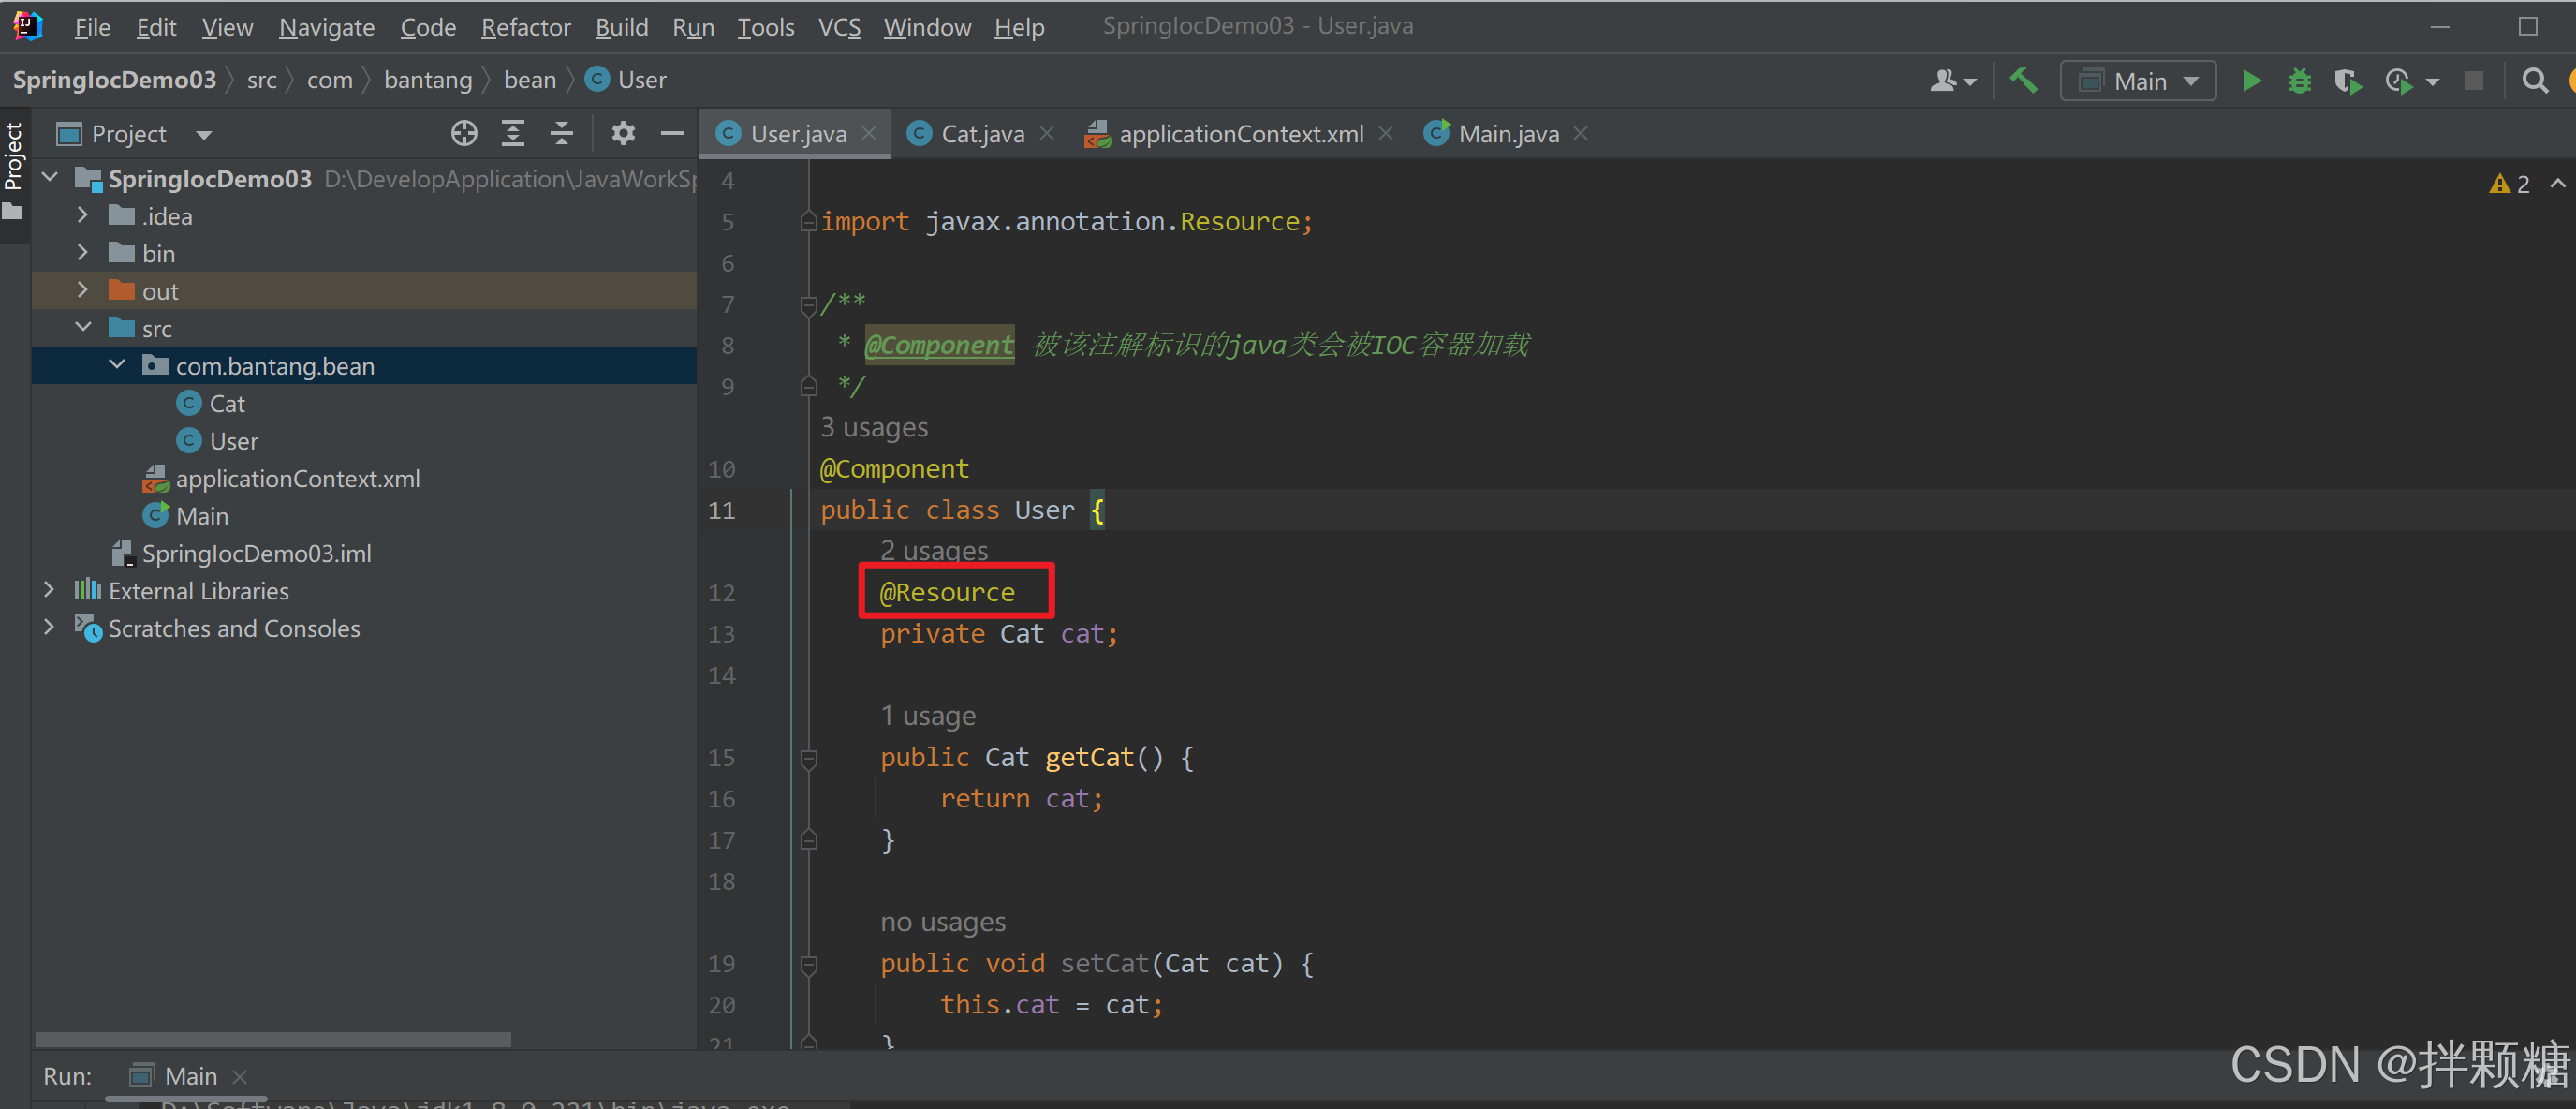Open the Main run configuration dropdown
Screen dimensions: 2576x1109
(x=2138, y=81)
